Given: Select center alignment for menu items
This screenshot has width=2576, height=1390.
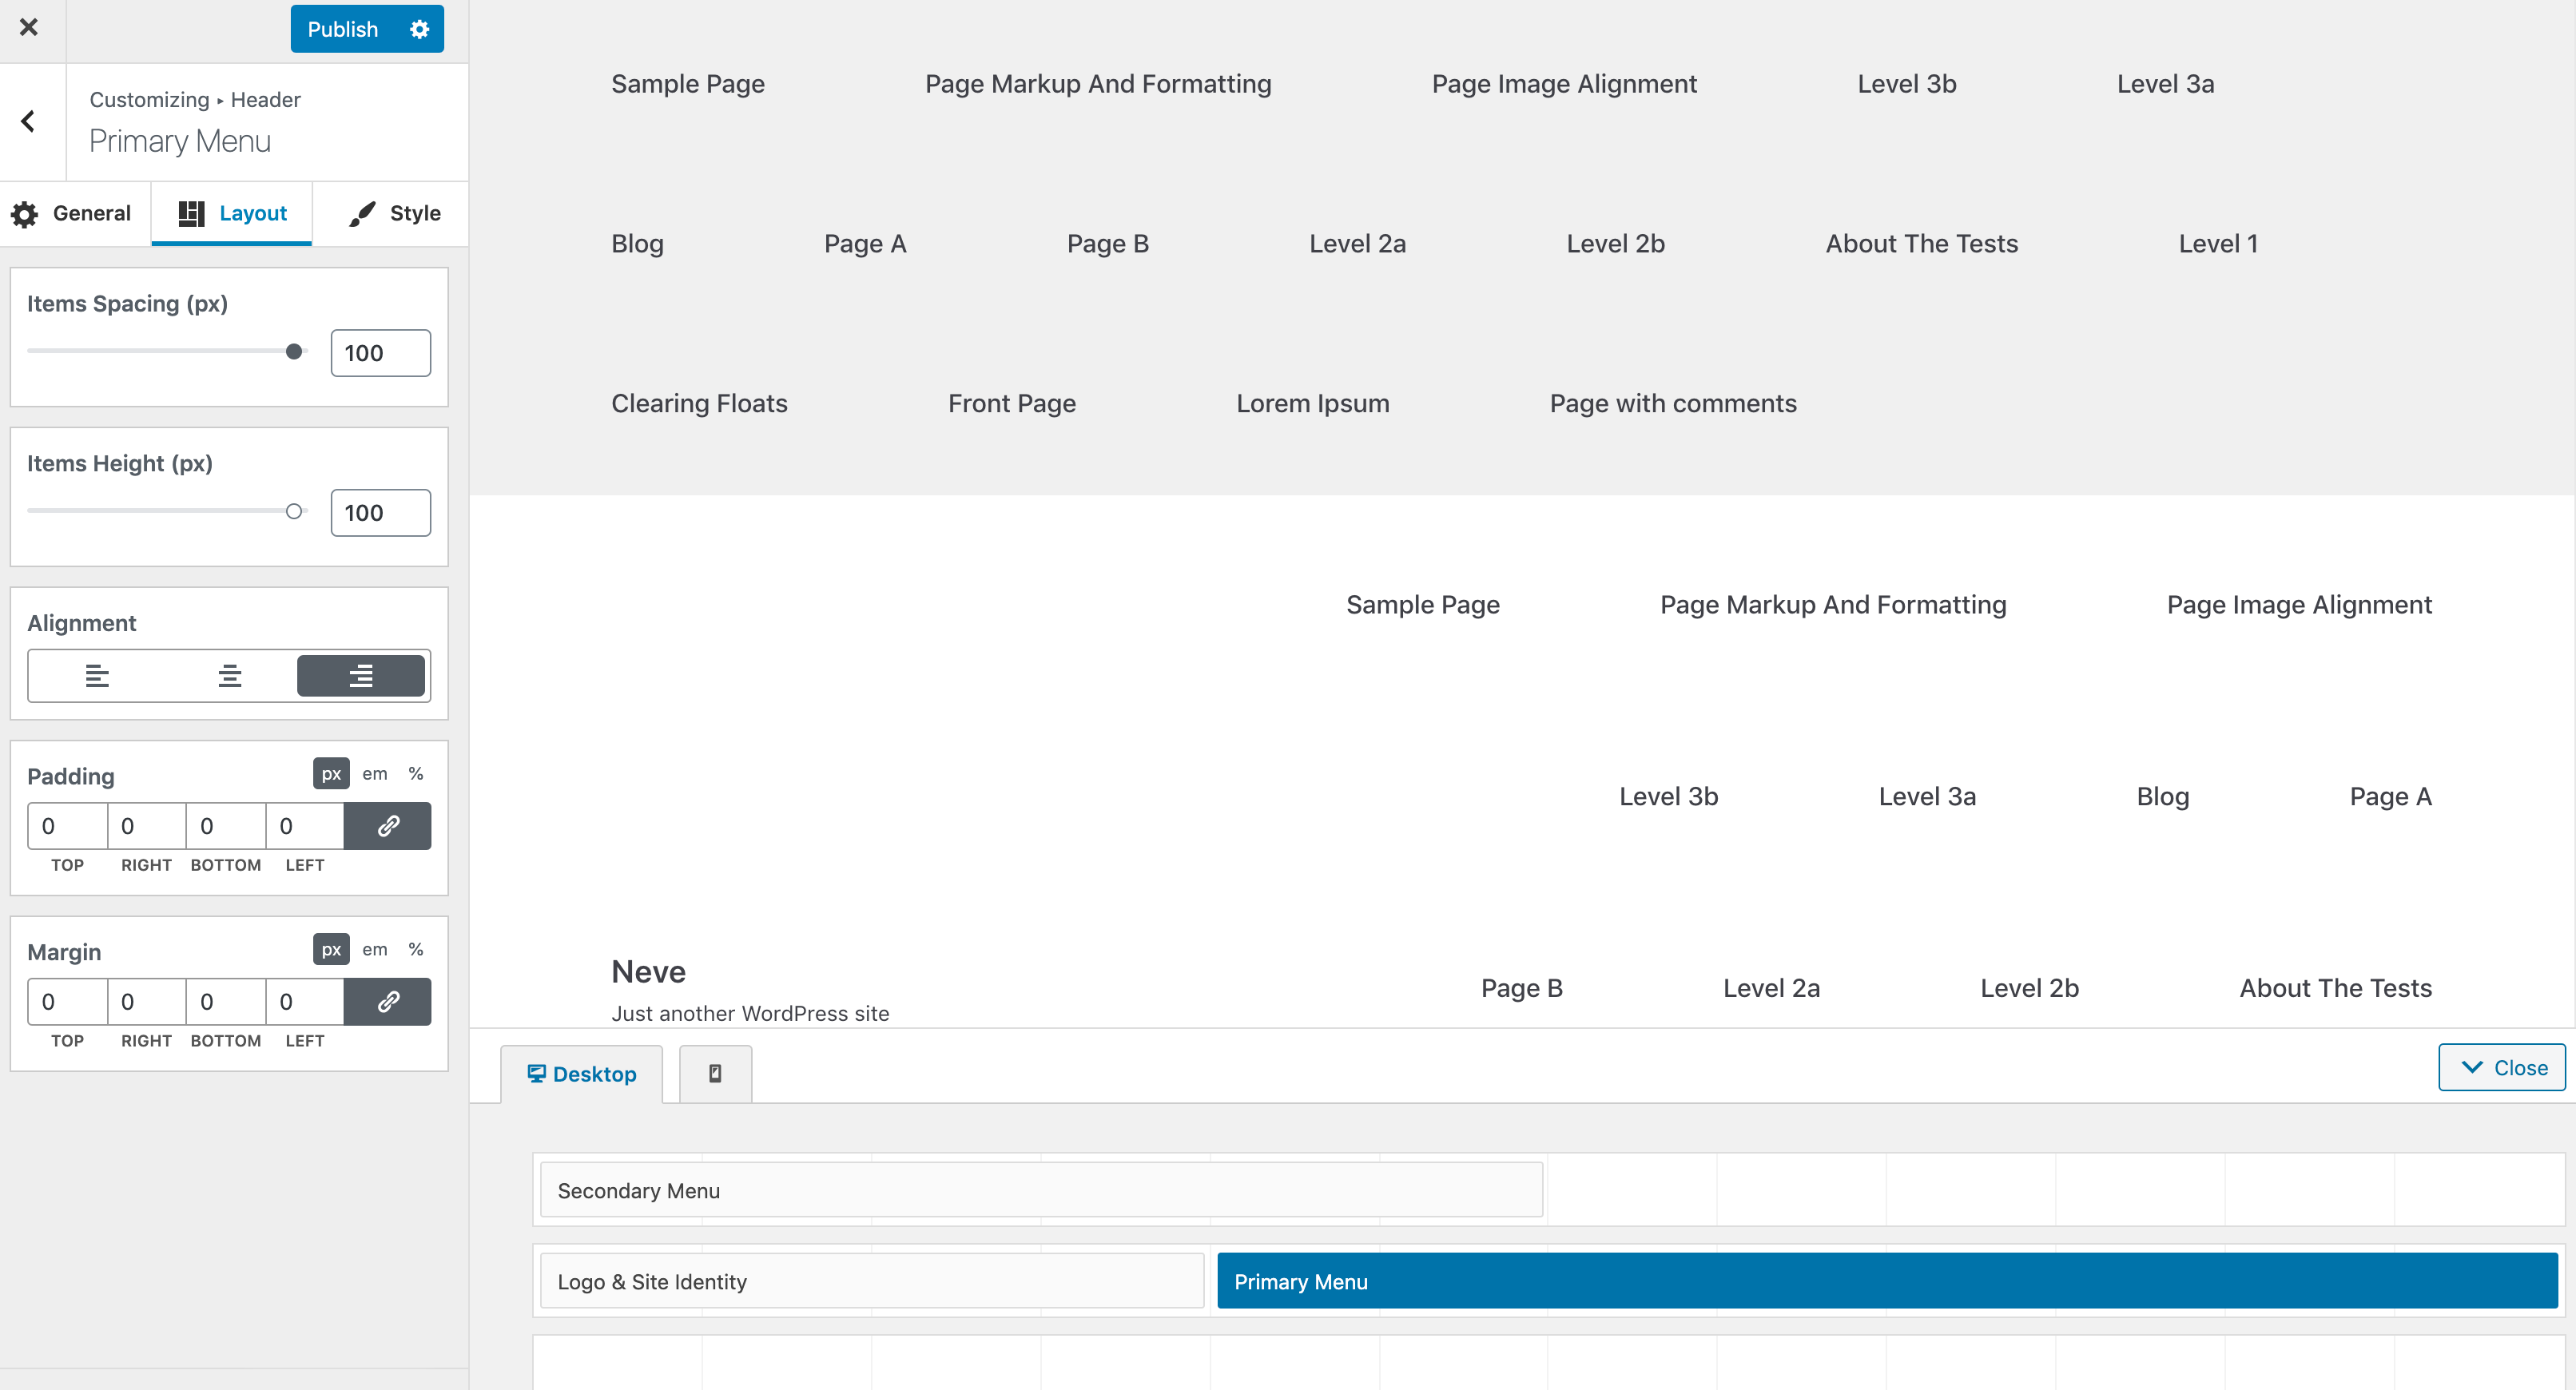Looking at the screenshot, I should (x=229, y=675).
